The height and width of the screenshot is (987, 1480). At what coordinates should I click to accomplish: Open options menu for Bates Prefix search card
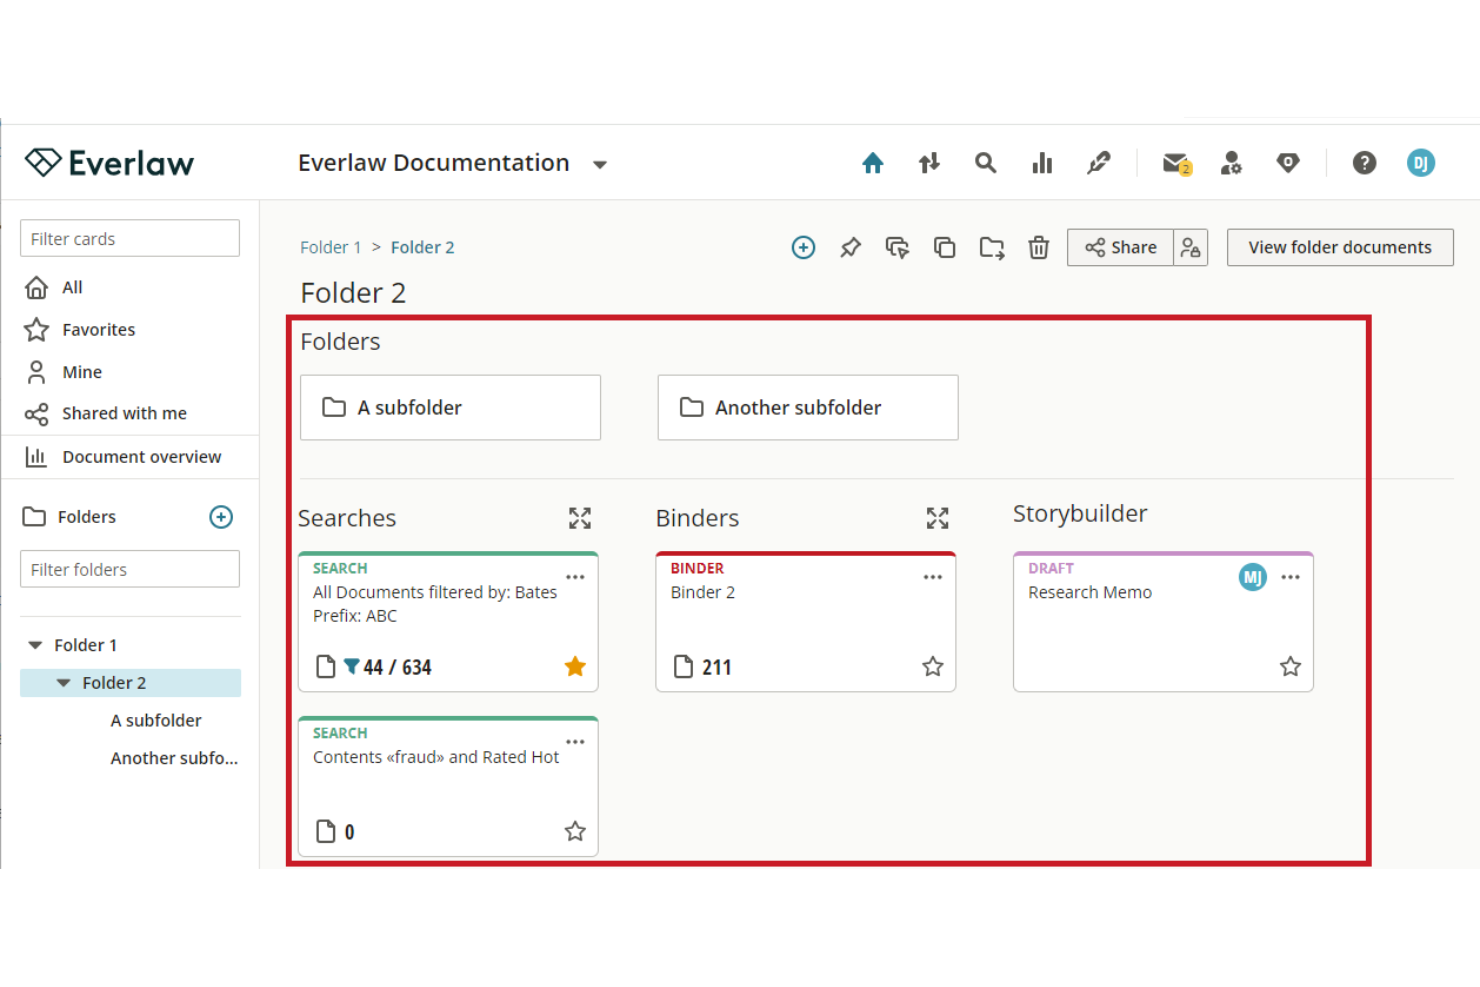575,577
